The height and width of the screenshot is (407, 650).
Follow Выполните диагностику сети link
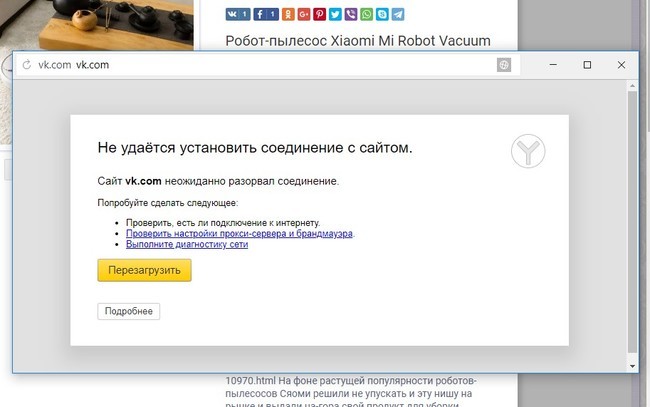click(187, 244)
